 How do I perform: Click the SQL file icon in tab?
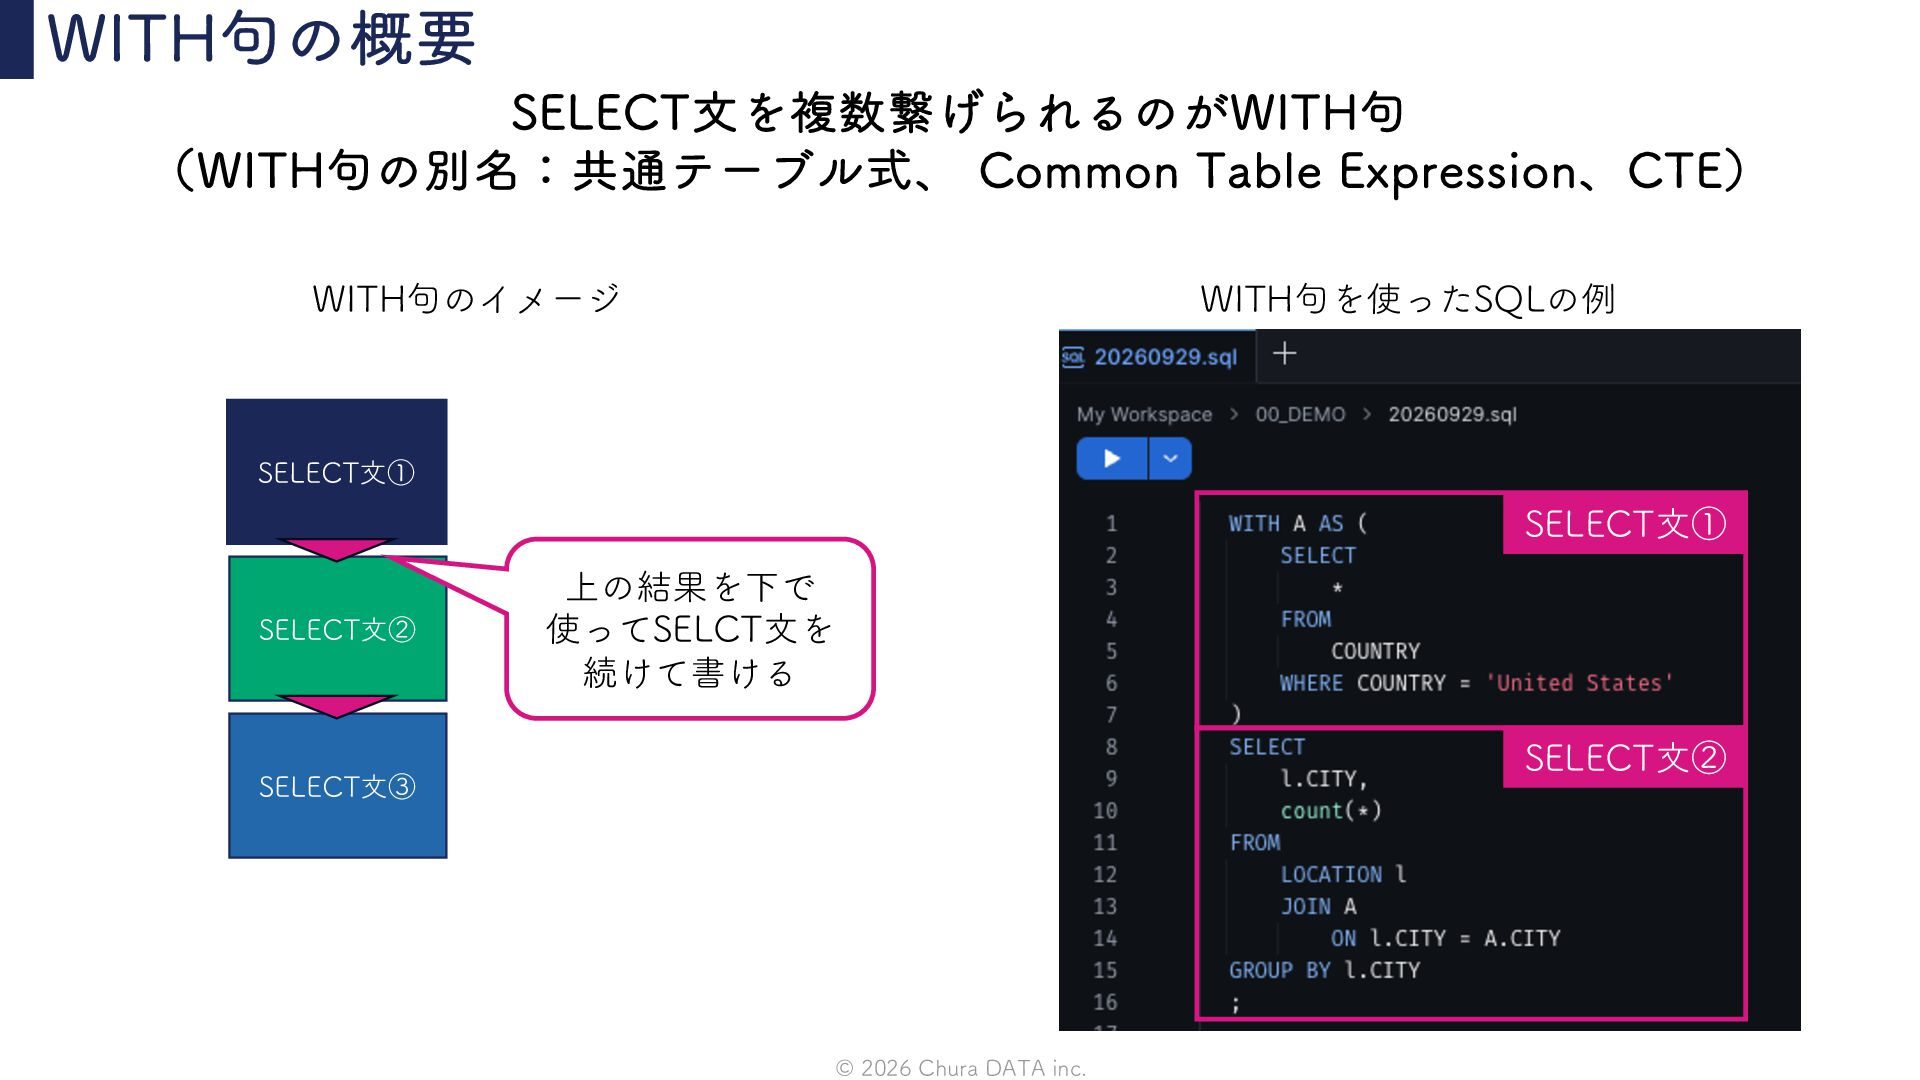1073,357
